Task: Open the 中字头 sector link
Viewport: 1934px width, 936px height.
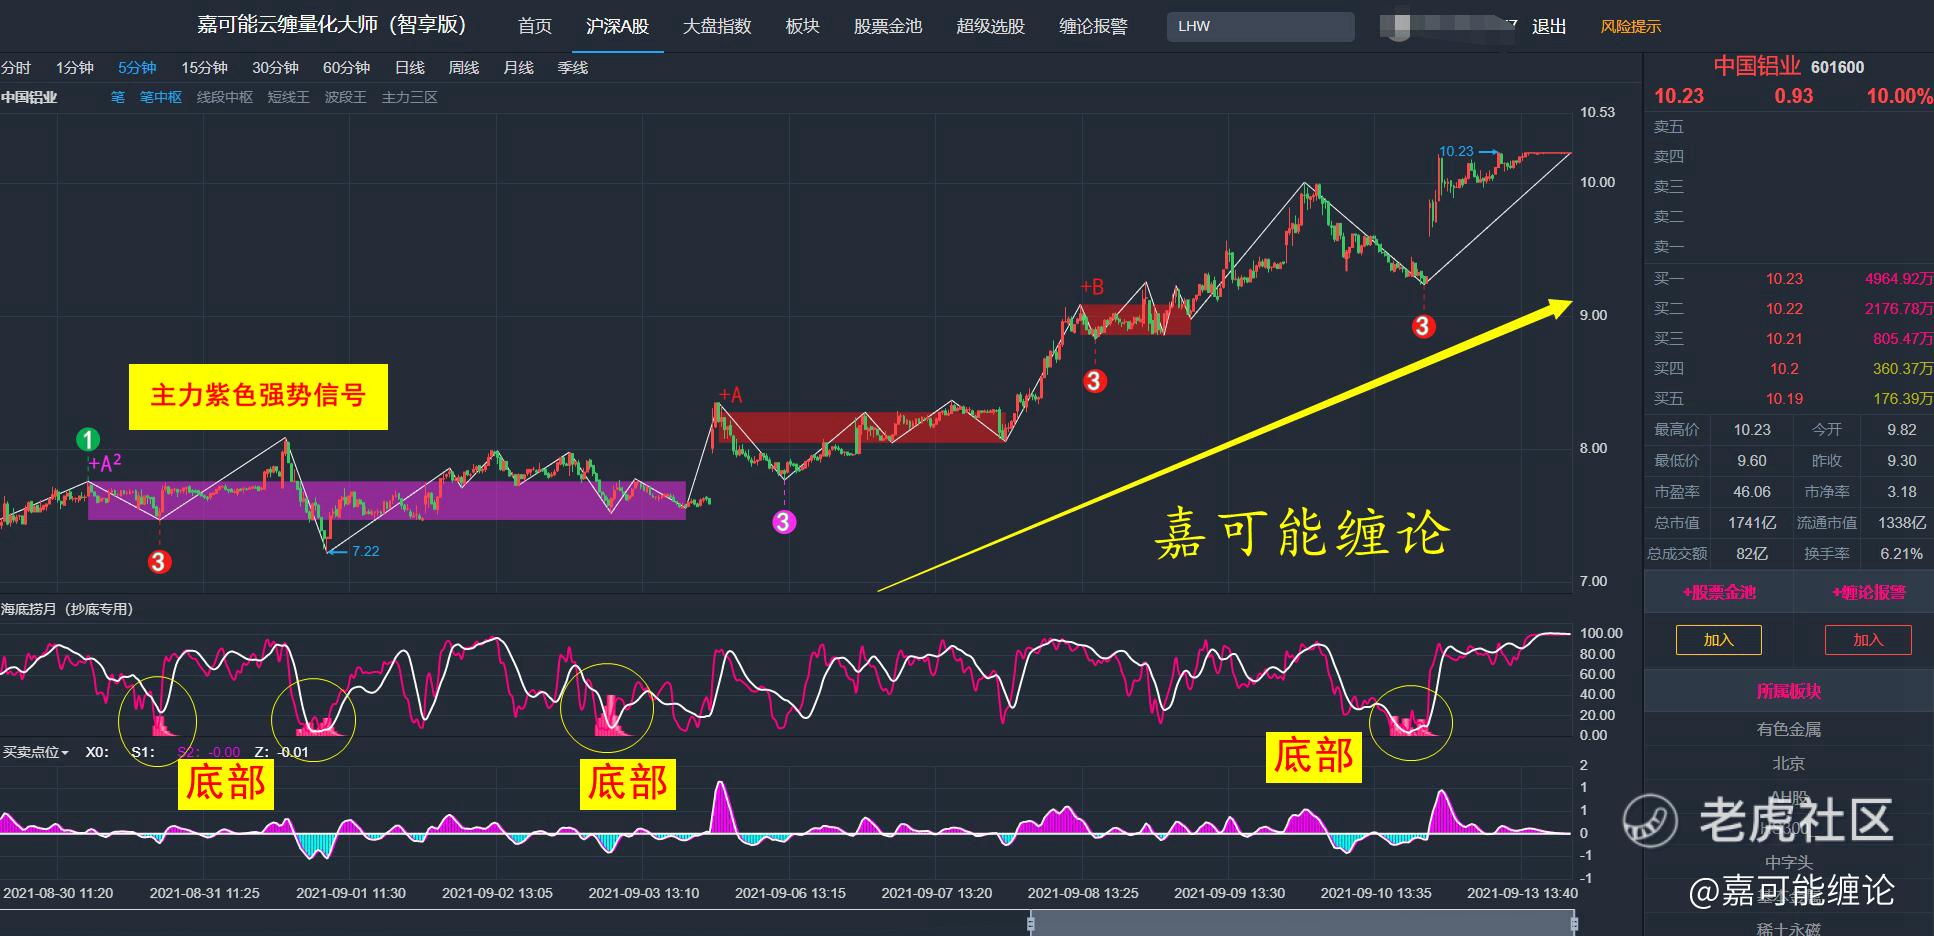Action: pyautogui.click(x=1789, y=862)
